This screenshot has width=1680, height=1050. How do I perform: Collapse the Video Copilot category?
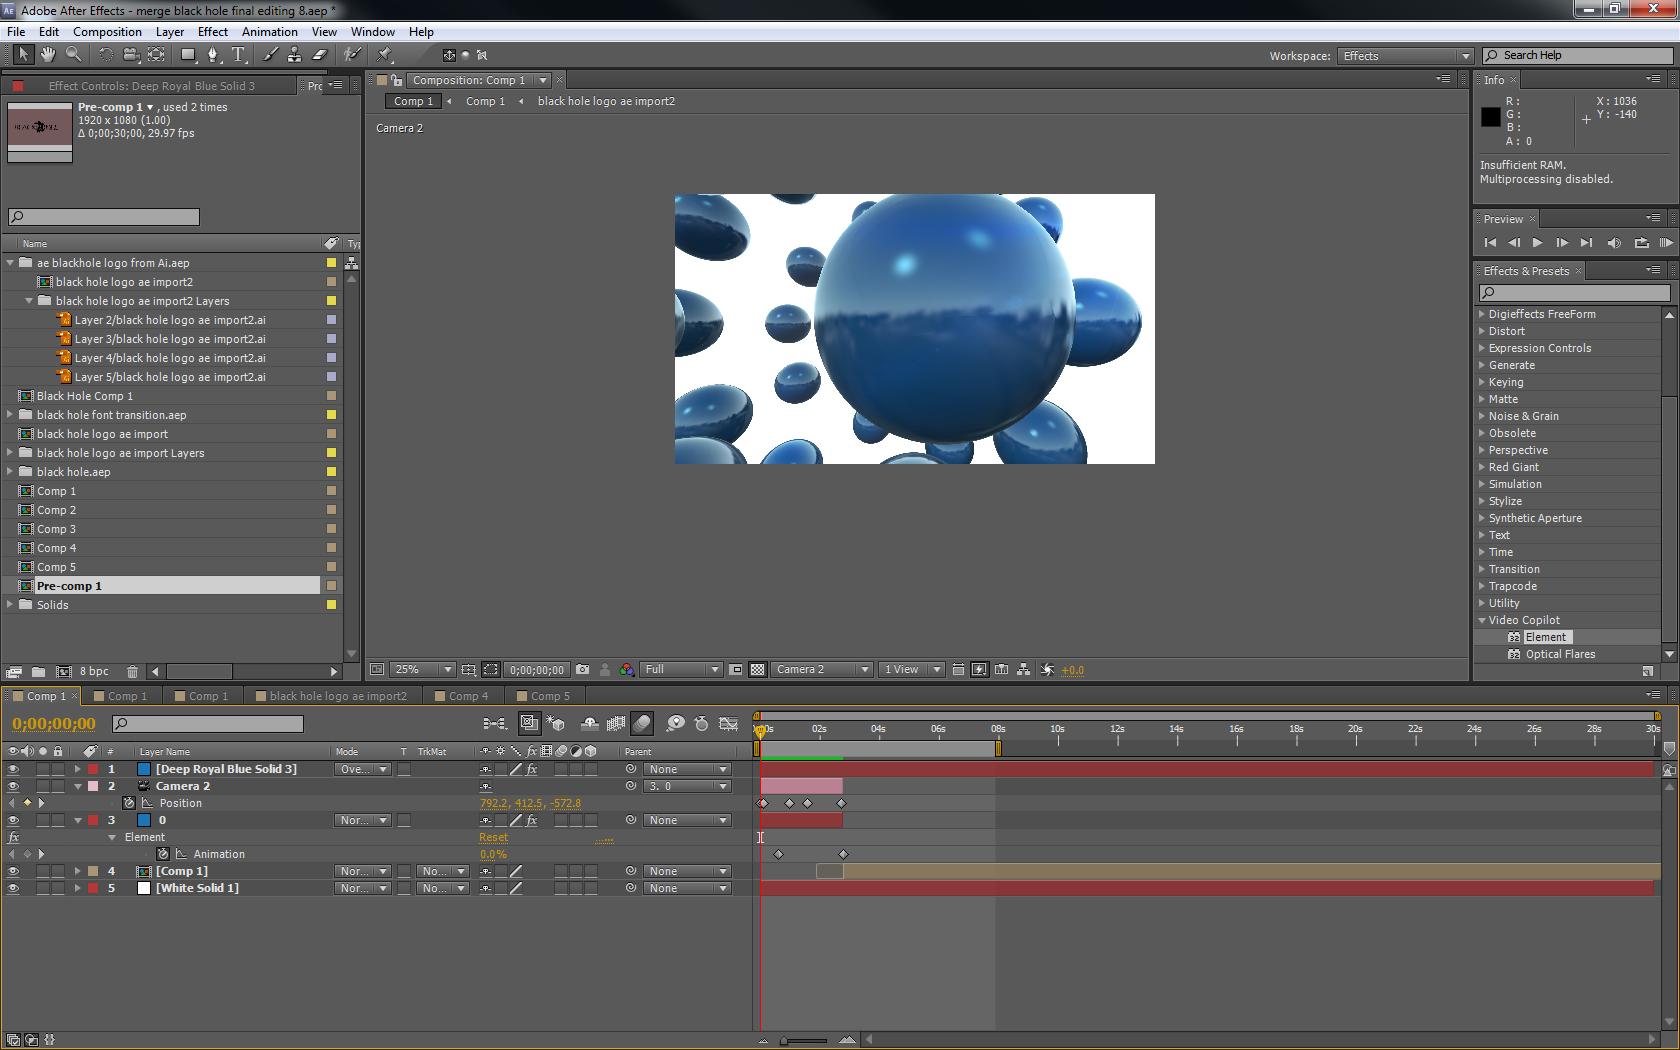click(x=1482, y=620)
